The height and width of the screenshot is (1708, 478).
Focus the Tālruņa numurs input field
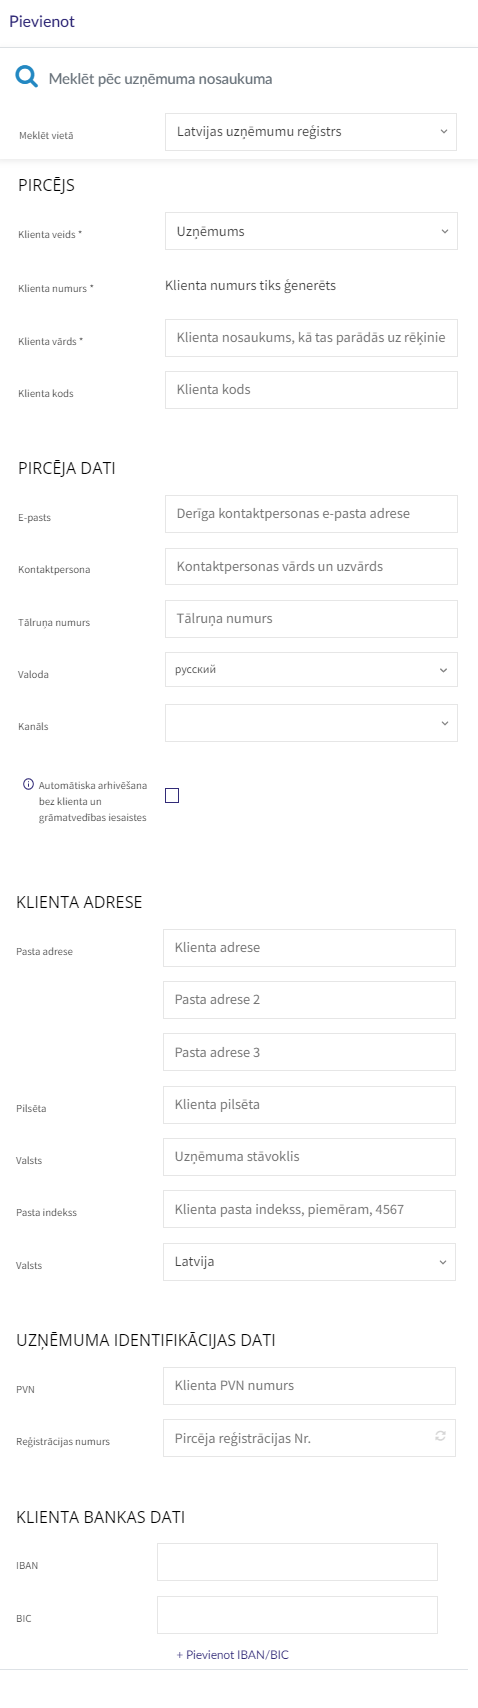click(311, 618)
